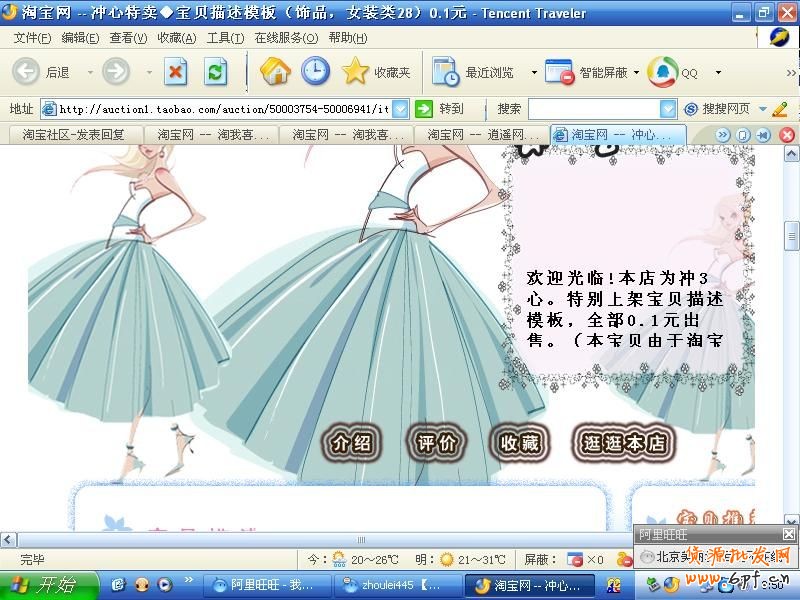Open the 工具(T) menu
Image resolution: width=800 pixels, height=600 pixels.
pyautogui.click(x=224, y=38)
